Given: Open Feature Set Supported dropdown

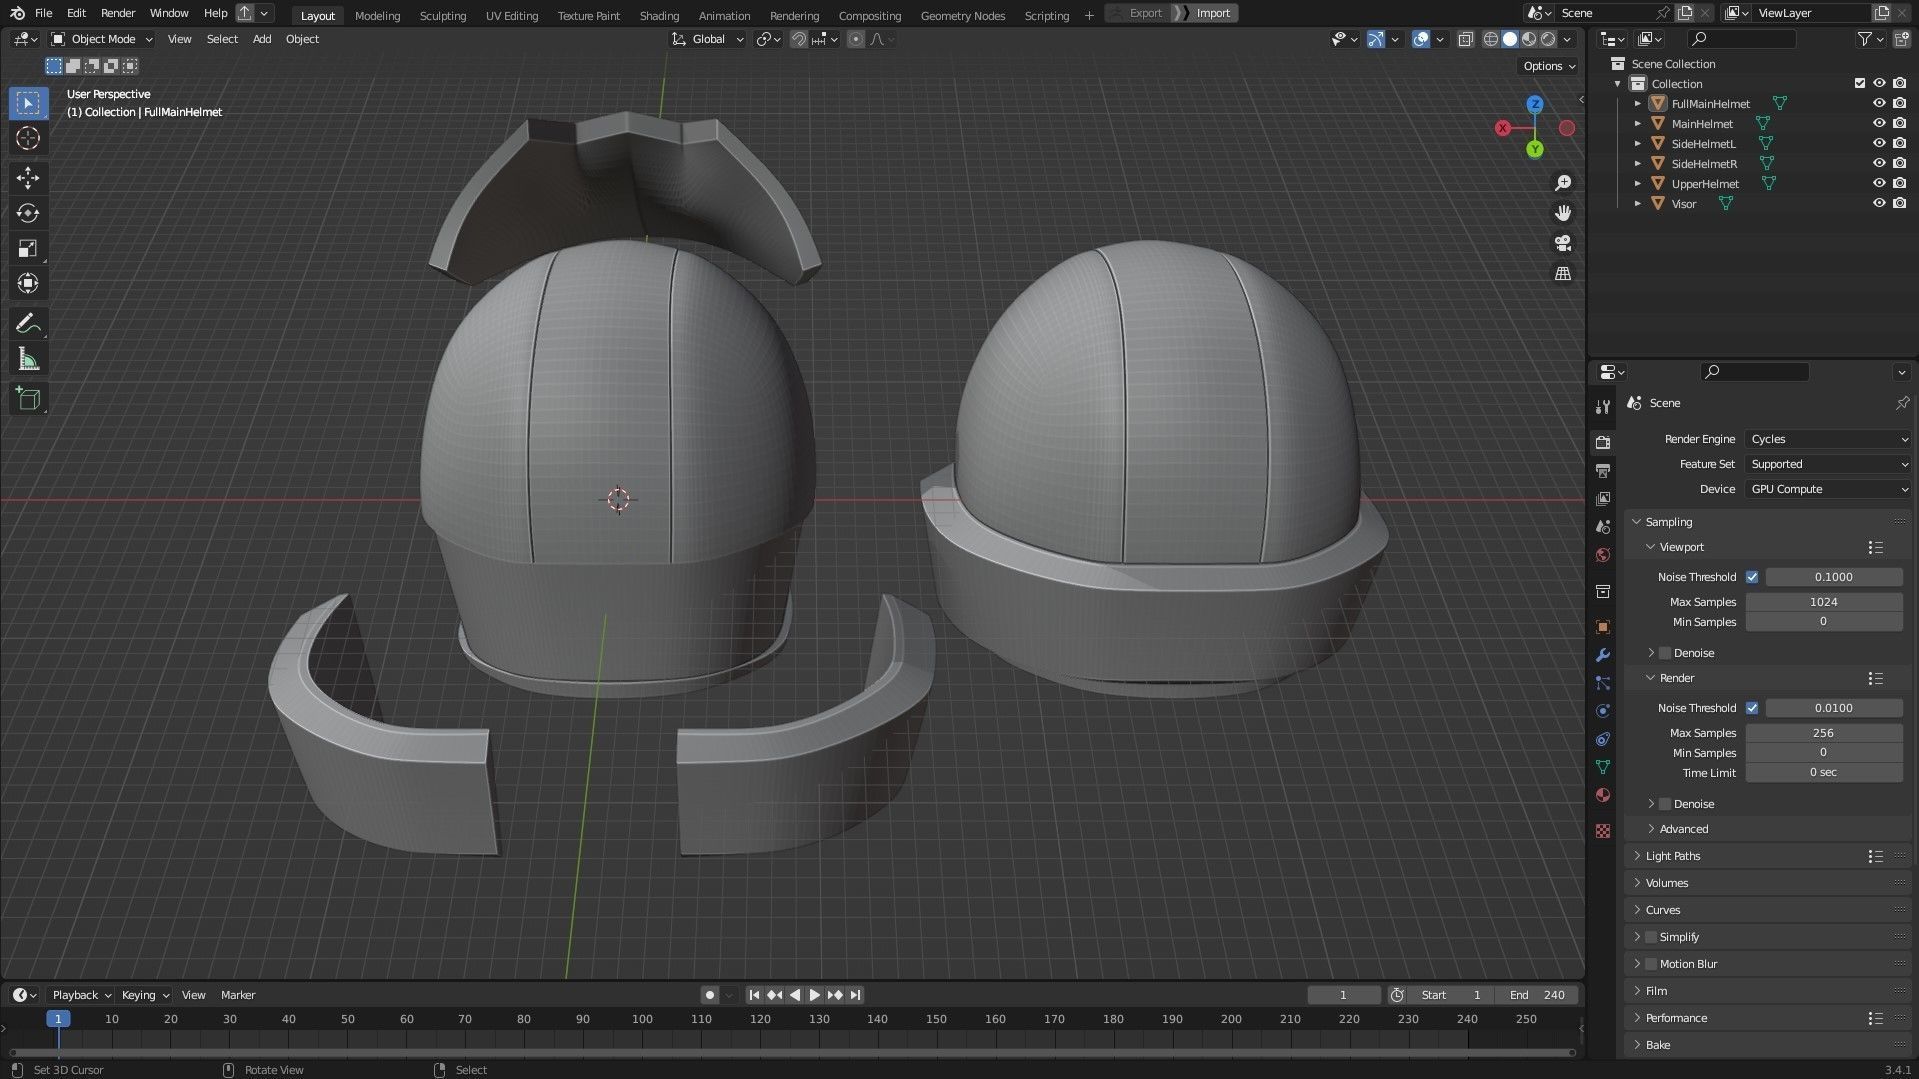Looking at the screenshot, I should (1828, 464).
